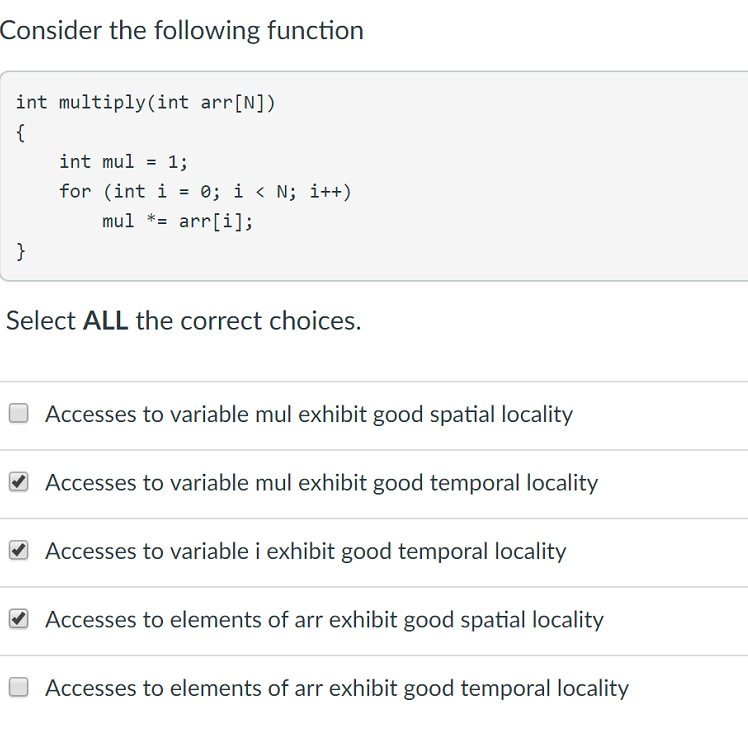Image resolution: width=748 pixels, height=742 pixels.
Task: Click label 'elements of arr exhibit good temporal locality'
Action: (399, 689)
